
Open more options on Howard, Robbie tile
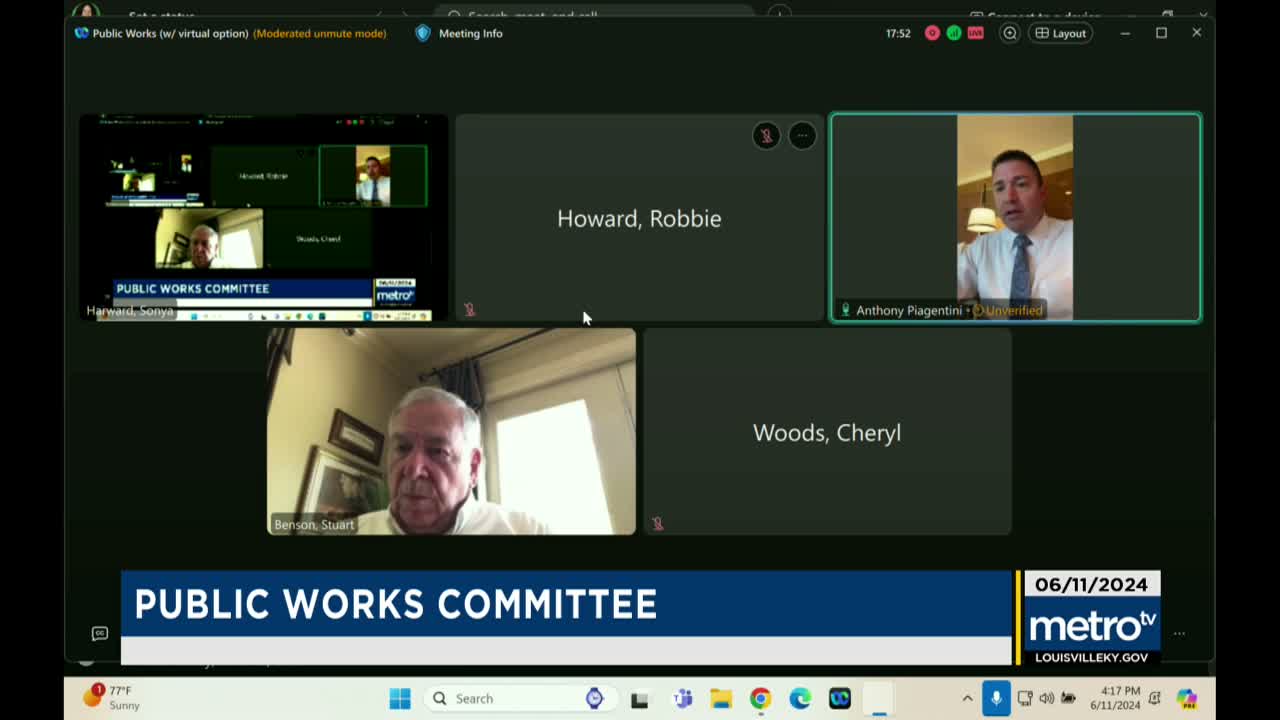(x=802, y=135)
